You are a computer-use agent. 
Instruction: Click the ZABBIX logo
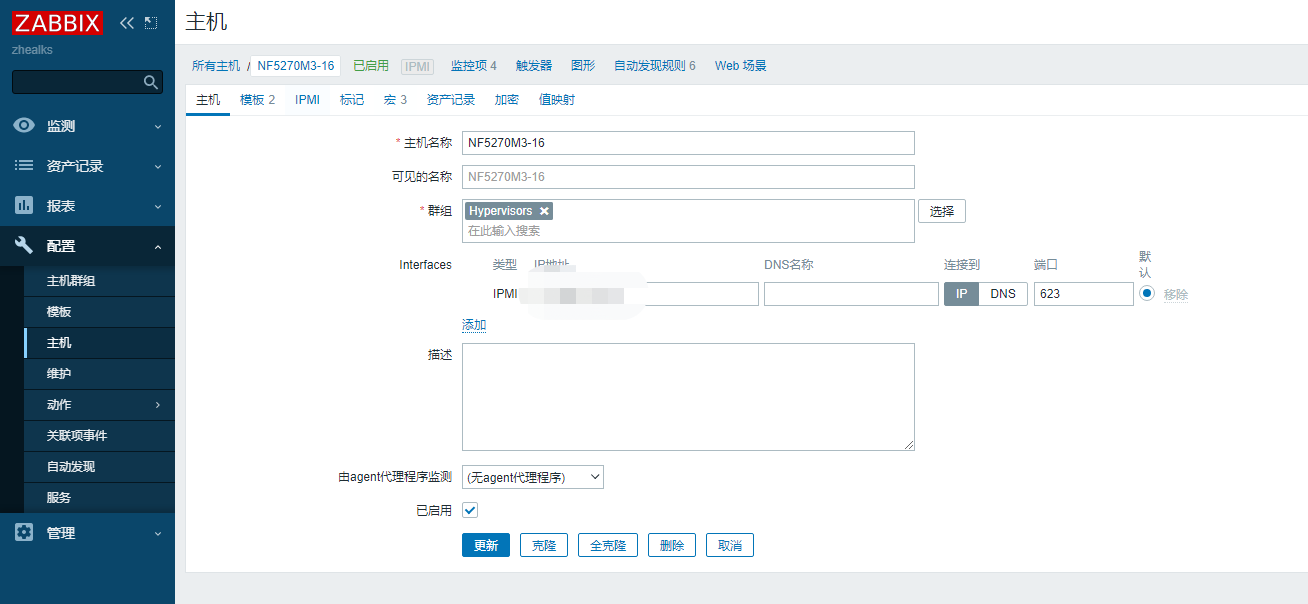58,22
